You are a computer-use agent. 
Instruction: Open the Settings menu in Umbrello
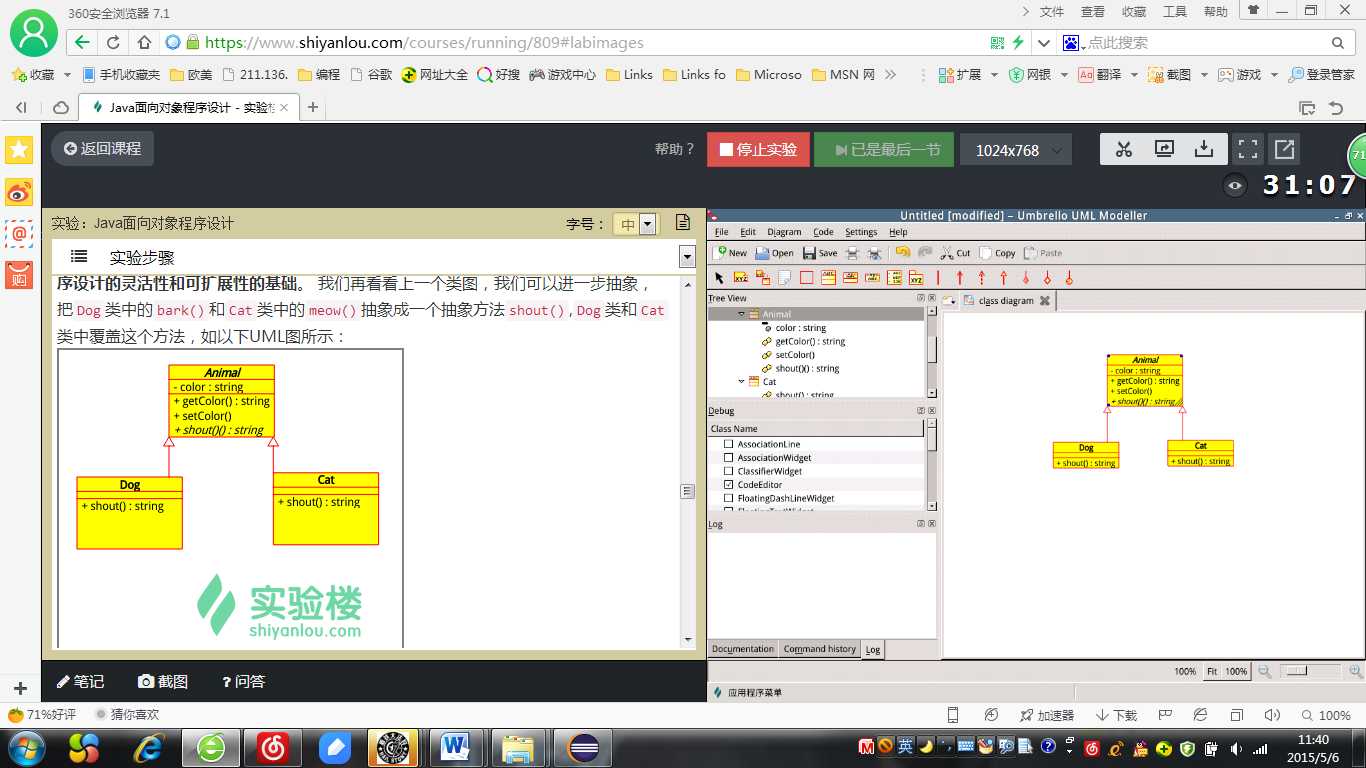[861, 232]
